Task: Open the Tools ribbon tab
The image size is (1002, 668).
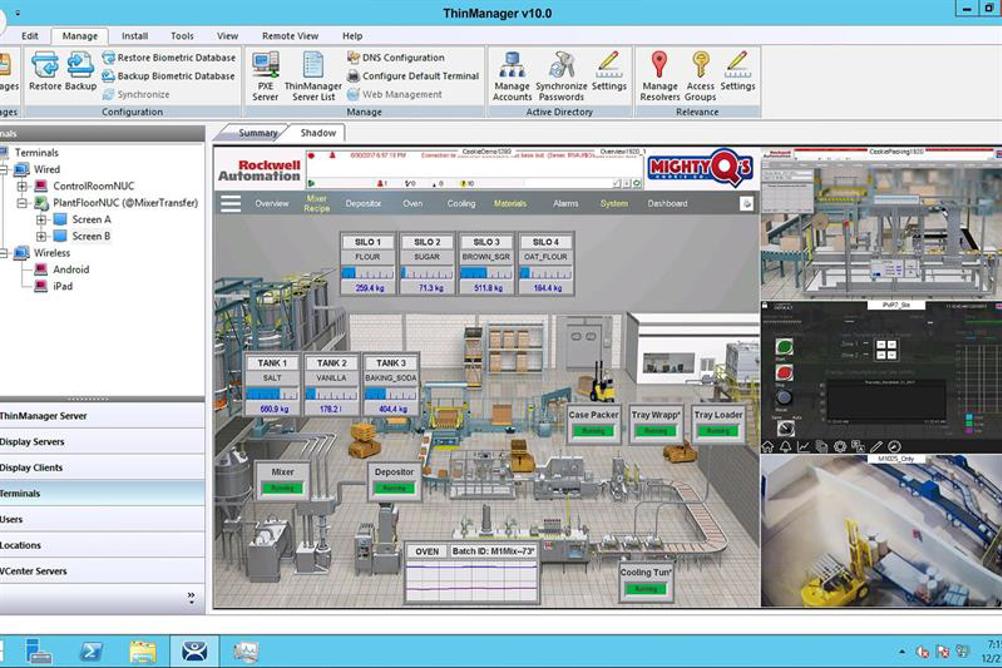Action: (182, 36)
